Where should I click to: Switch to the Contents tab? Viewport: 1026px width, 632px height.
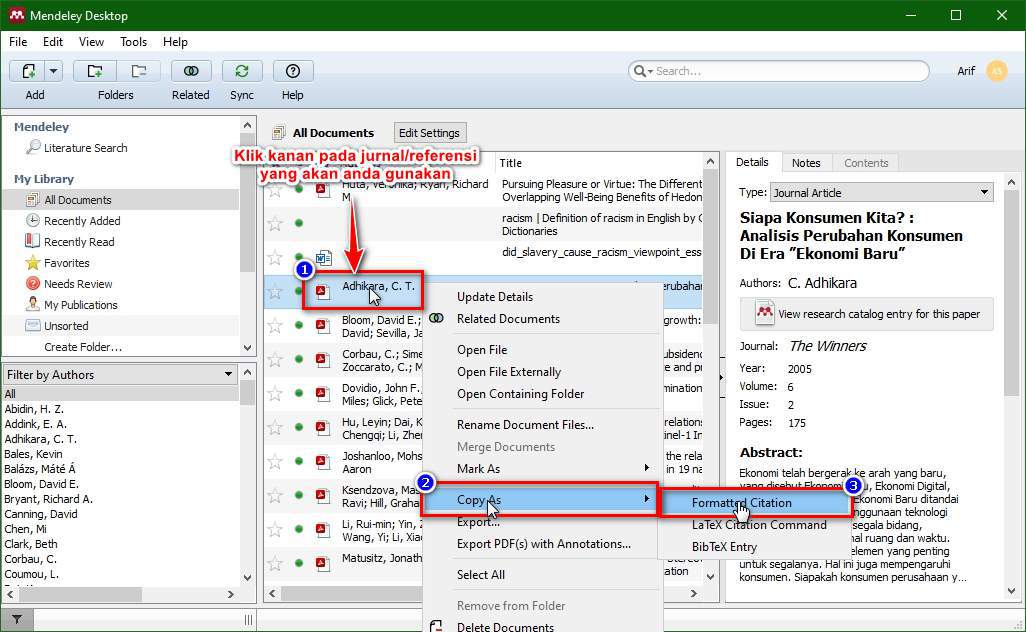click(x=866, y=163)
